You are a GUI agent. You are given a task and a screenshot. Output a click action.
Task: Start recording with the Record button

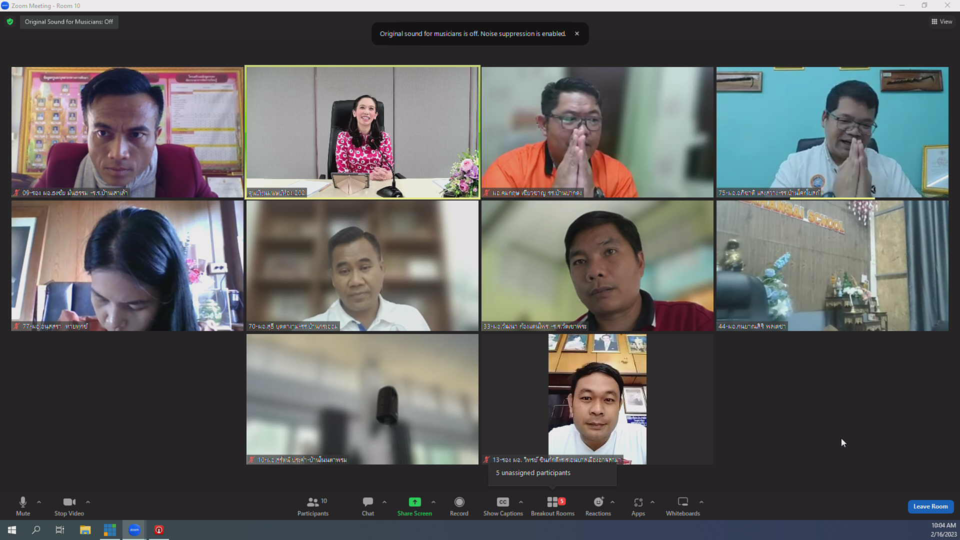(x=459, y=505)
